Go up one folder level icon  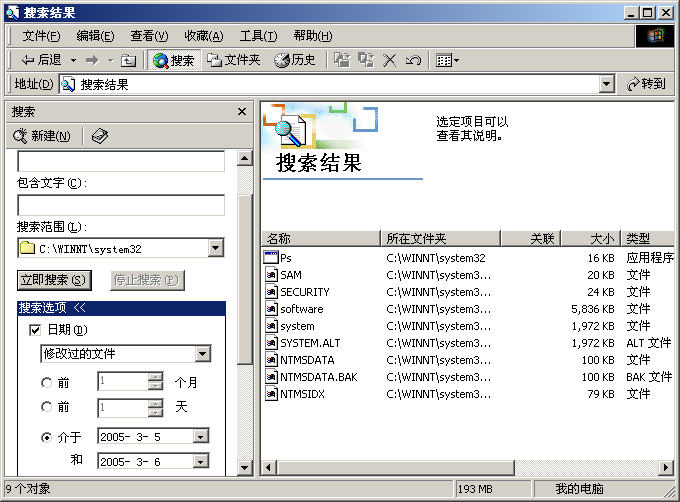128,60
